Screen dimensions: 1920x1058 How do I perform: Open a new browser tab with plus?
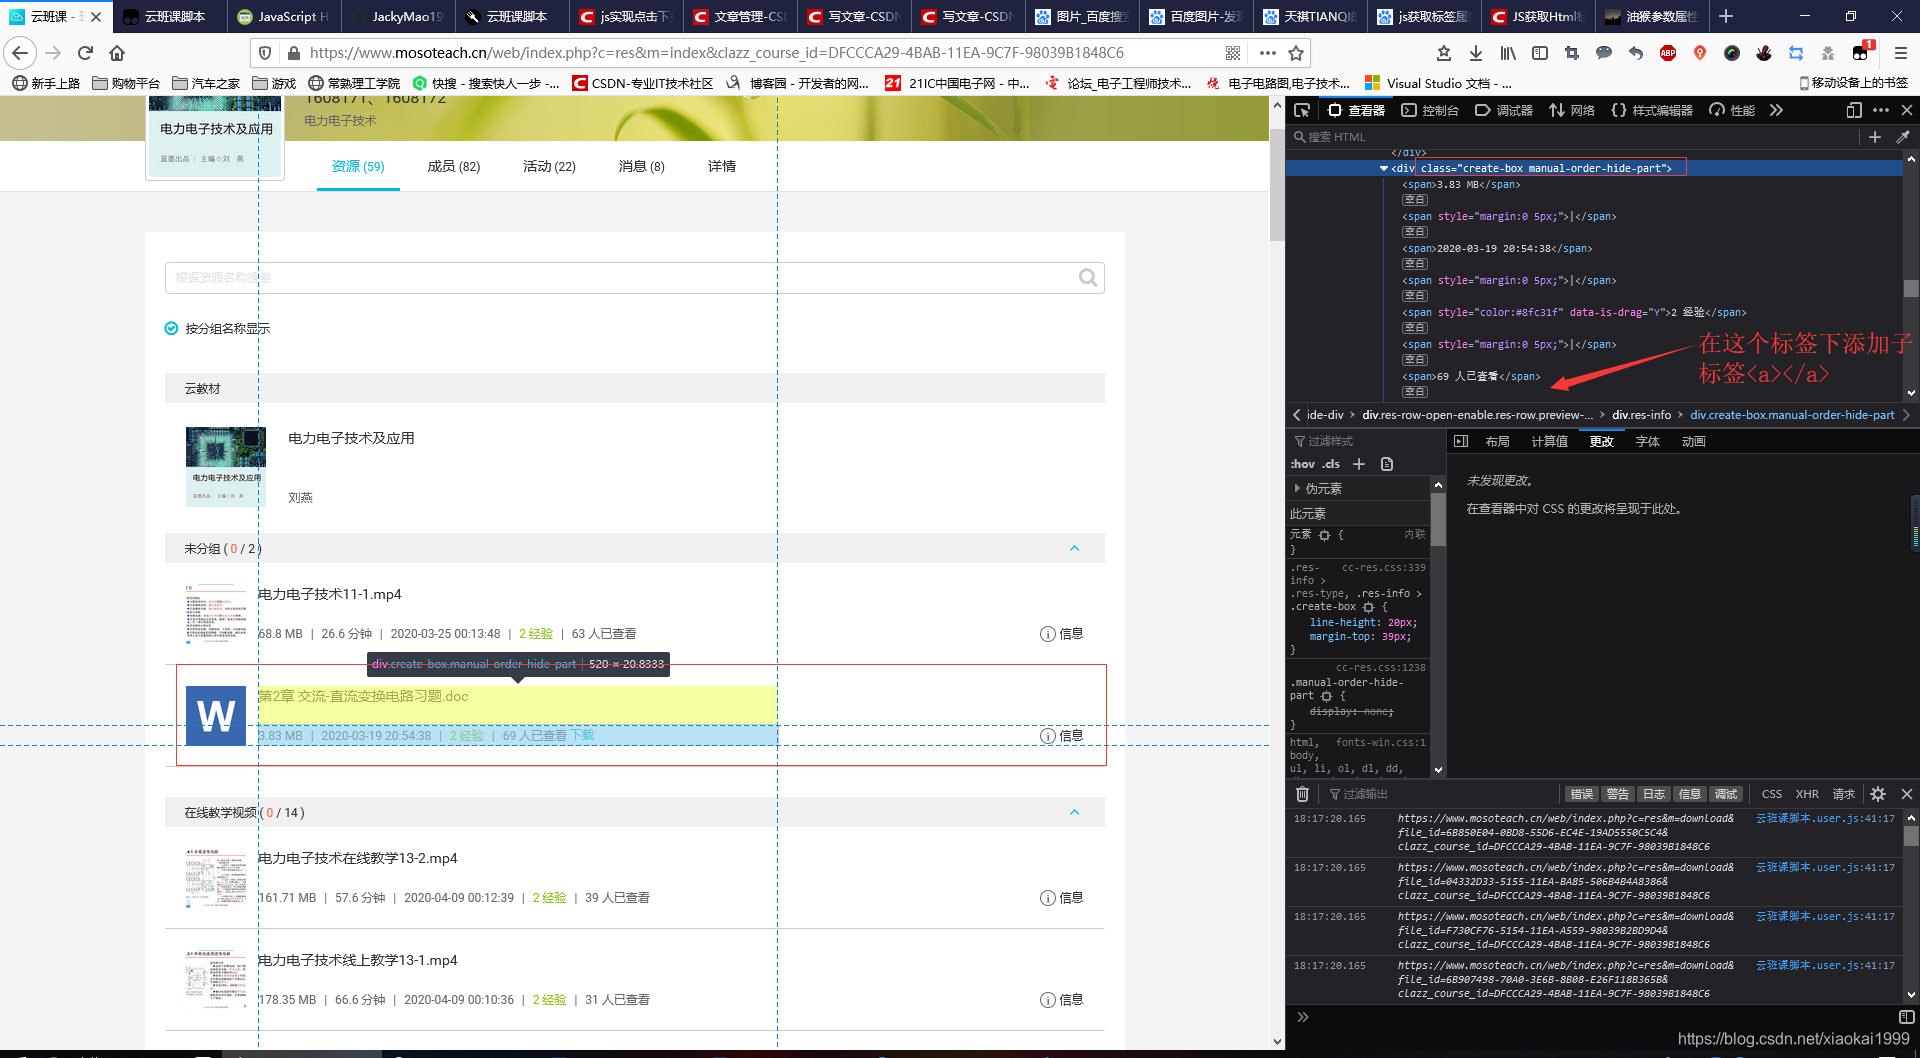coord(1726,16)
